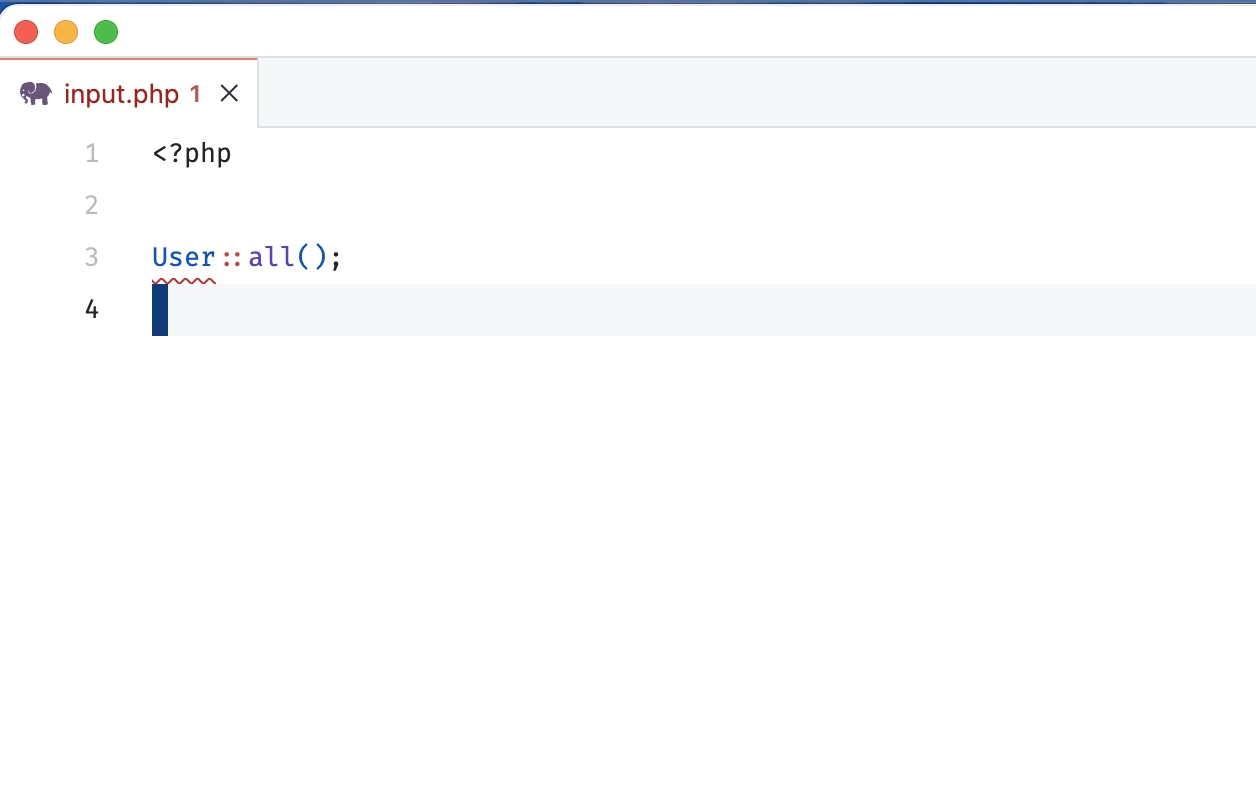Click the error count badge on input.php tab
This screenshot has height=790, width=1256.
click(x=195, y=94)
